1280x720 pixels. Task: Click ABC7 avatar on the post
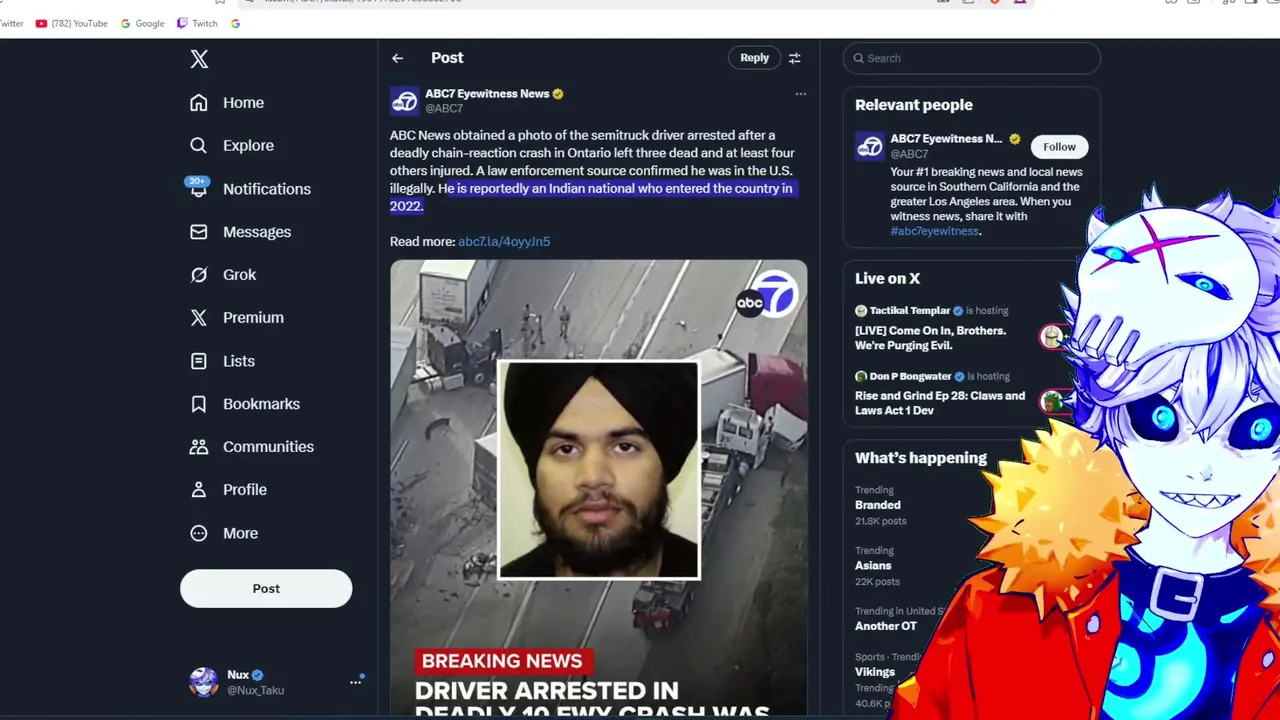coord(404,101)
